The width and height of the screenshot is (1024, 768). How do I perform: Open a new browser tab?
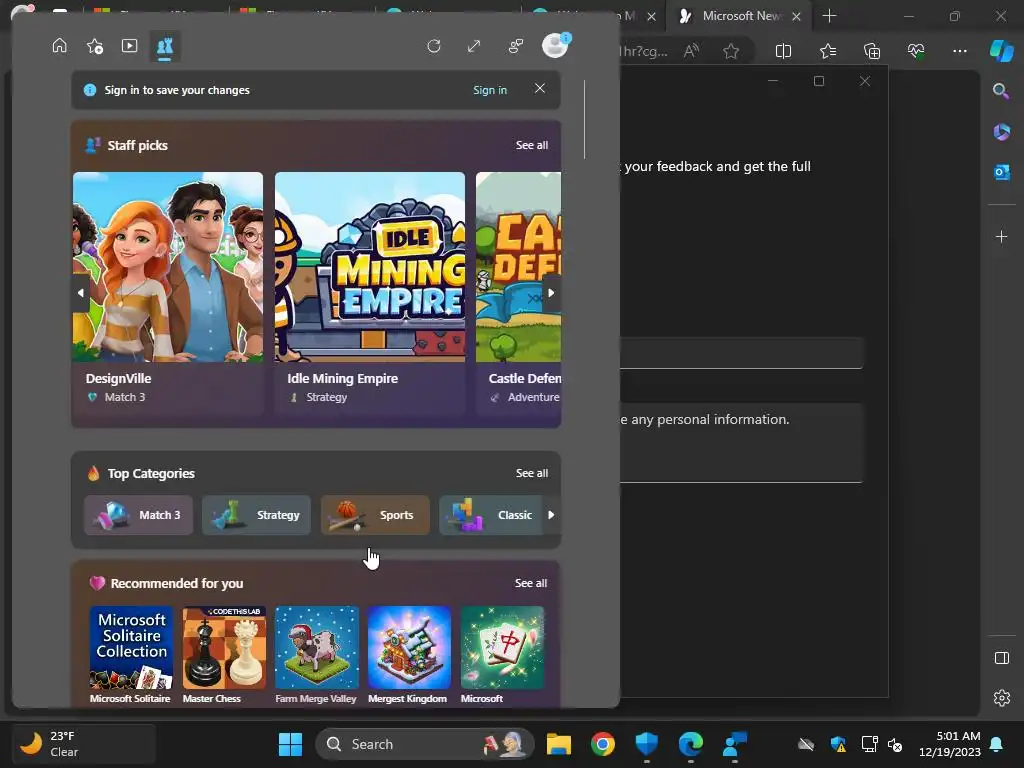tap(829, 16)
